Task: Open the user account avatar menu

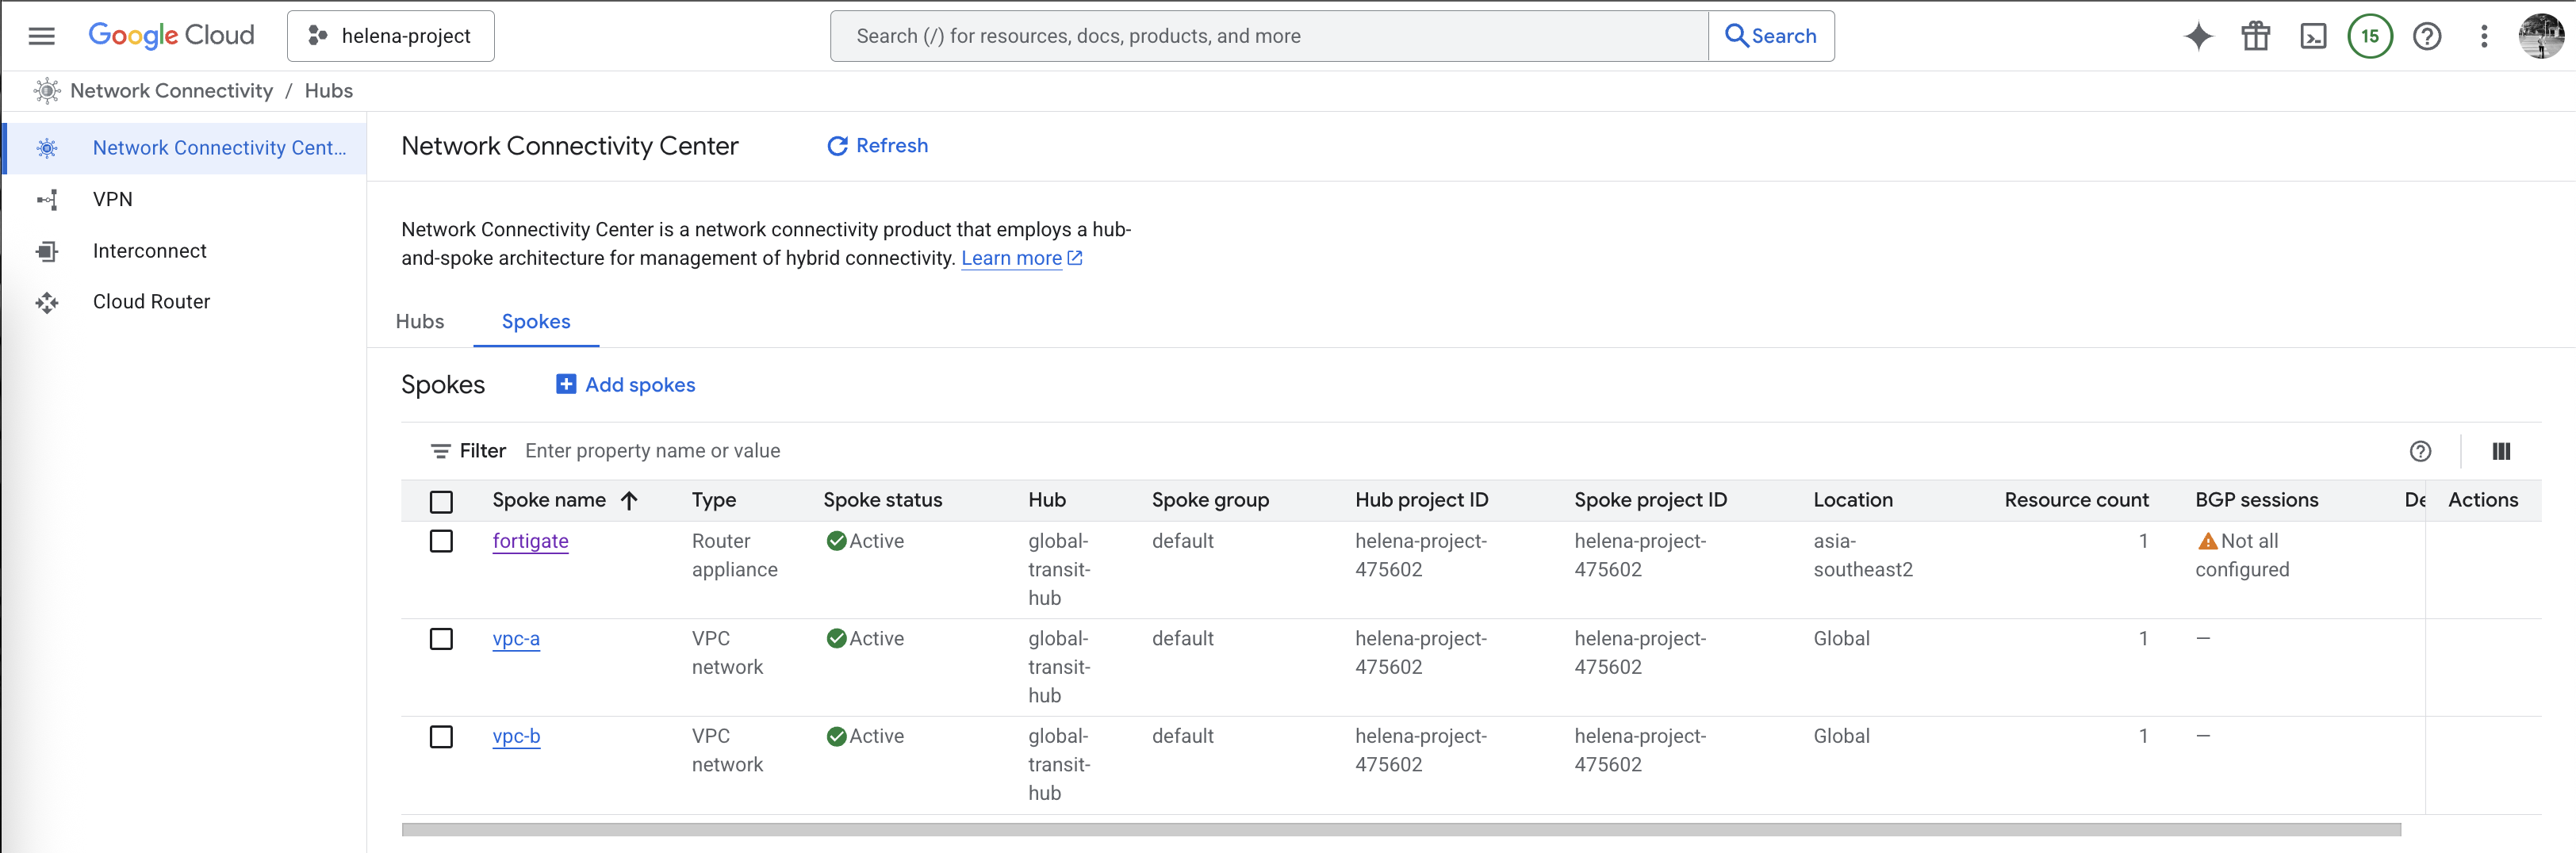Action: pos(2540,37)
